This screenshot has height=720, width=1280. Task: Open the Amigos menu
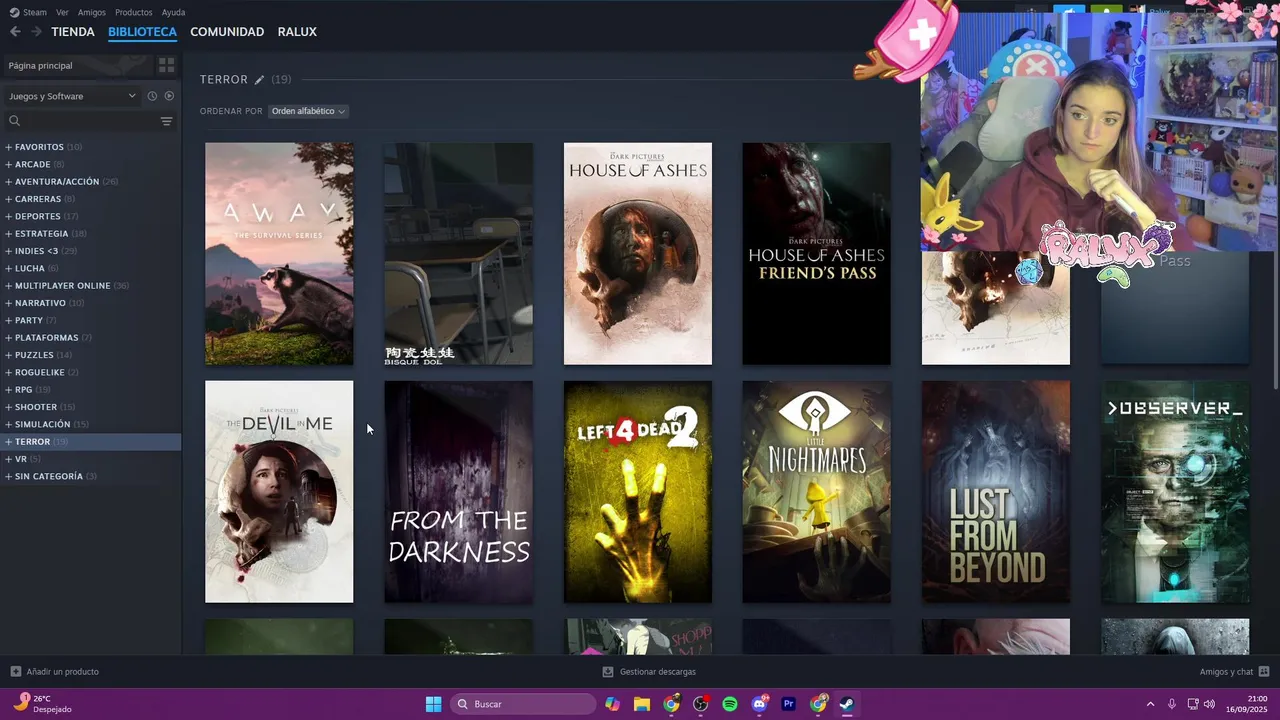point(92,12)
